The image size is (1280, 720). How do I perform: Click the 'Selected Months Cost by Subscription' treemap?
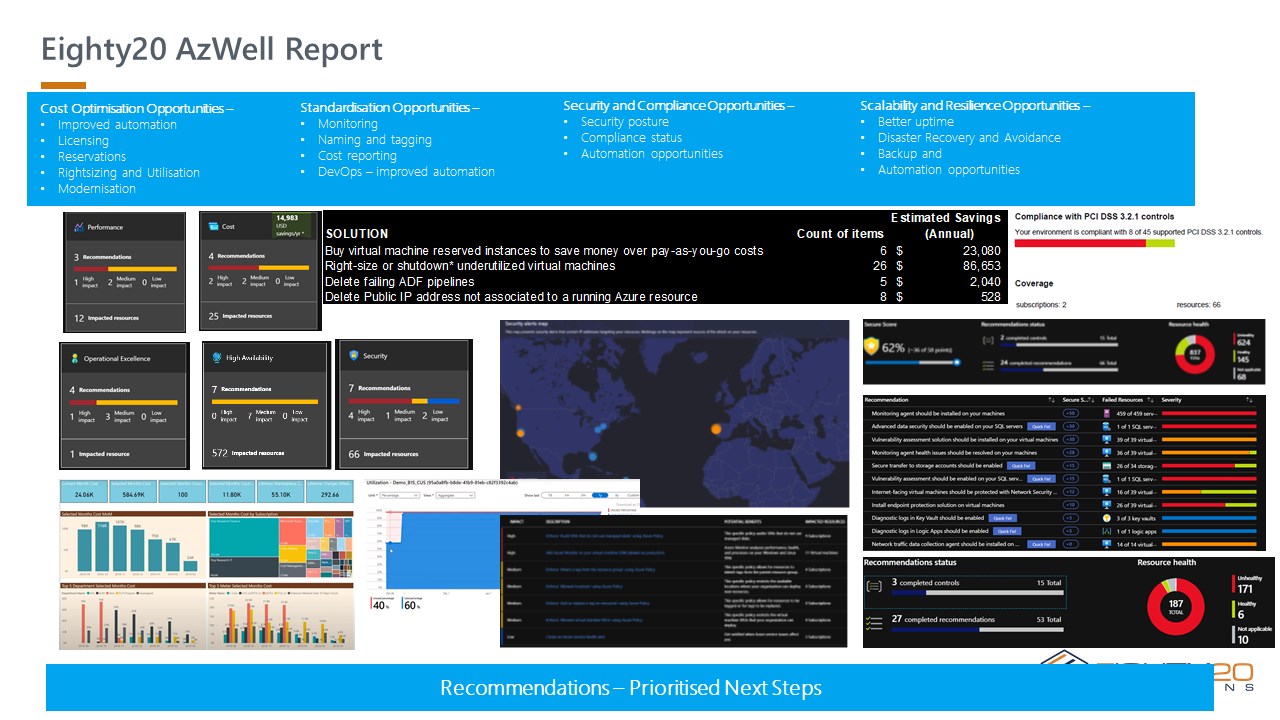tap(281, 547)
